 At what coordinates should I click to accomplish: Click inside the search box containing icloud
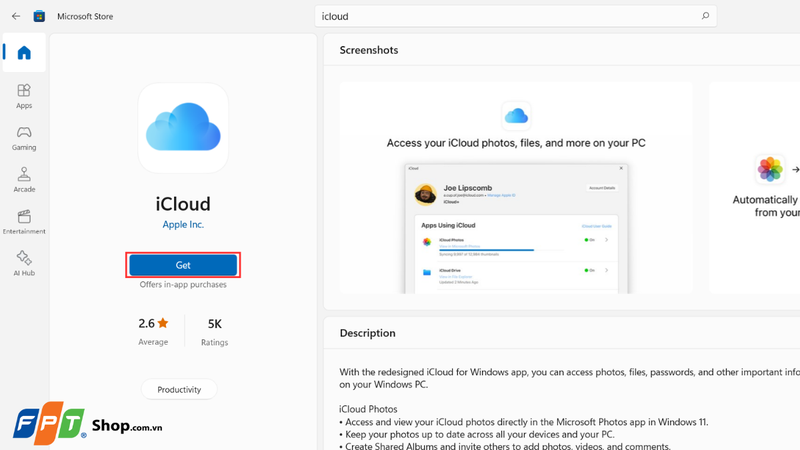[x=515, y=16]
